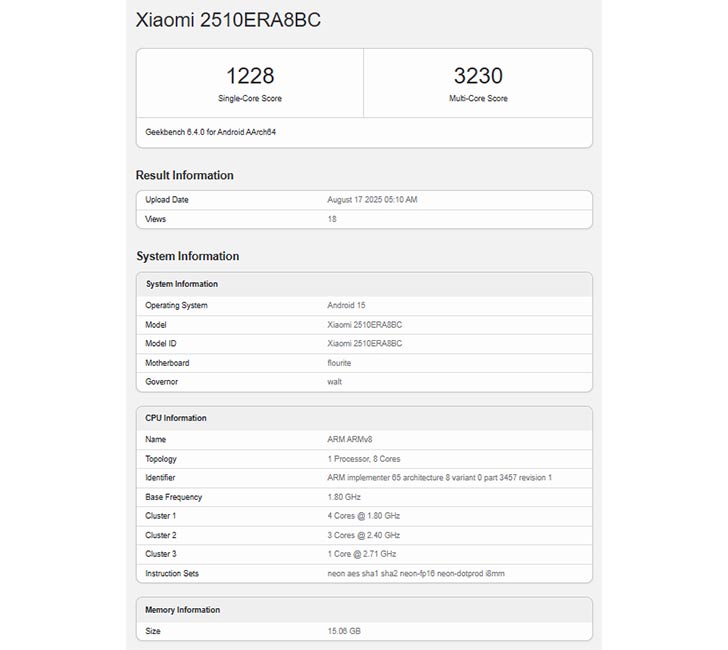Click the Operating System row label

[x=176, y=305]
